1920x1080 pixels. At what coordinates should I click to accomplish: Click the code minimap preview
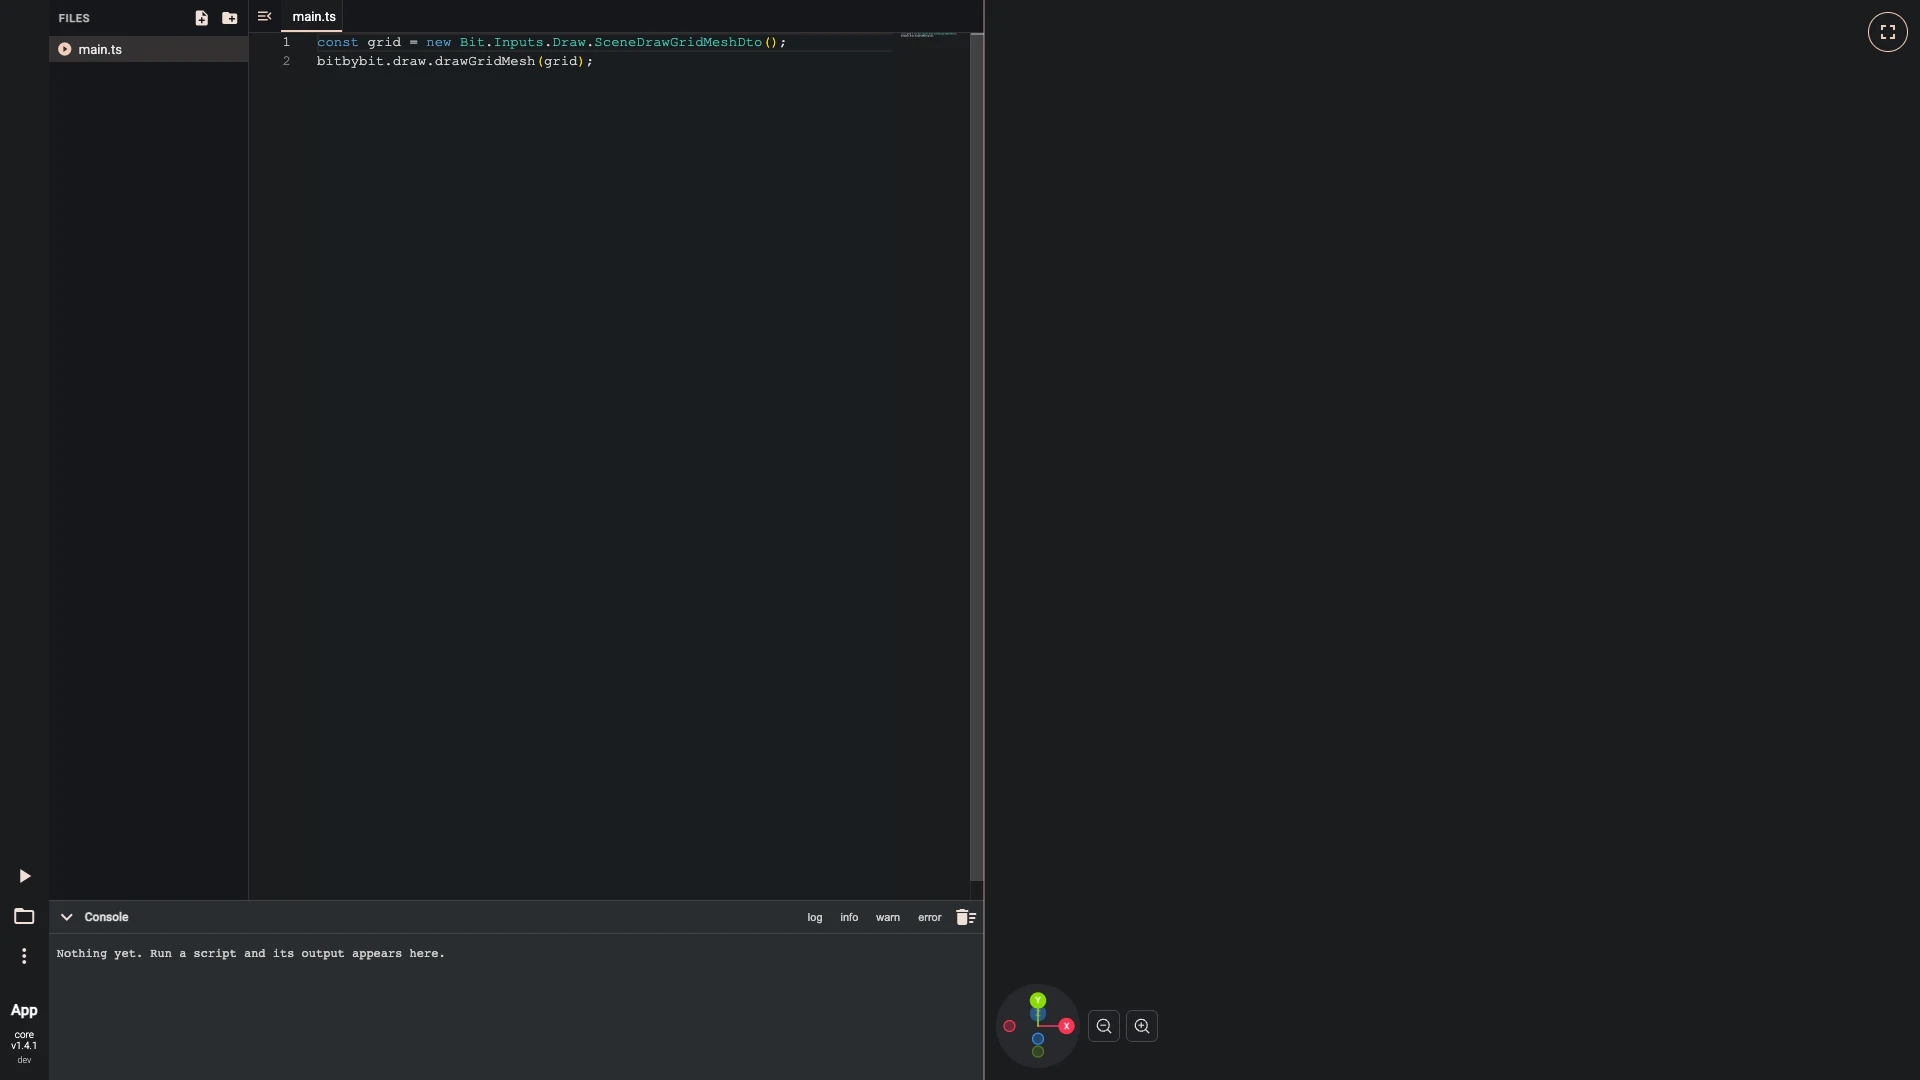tap(929, 36)
